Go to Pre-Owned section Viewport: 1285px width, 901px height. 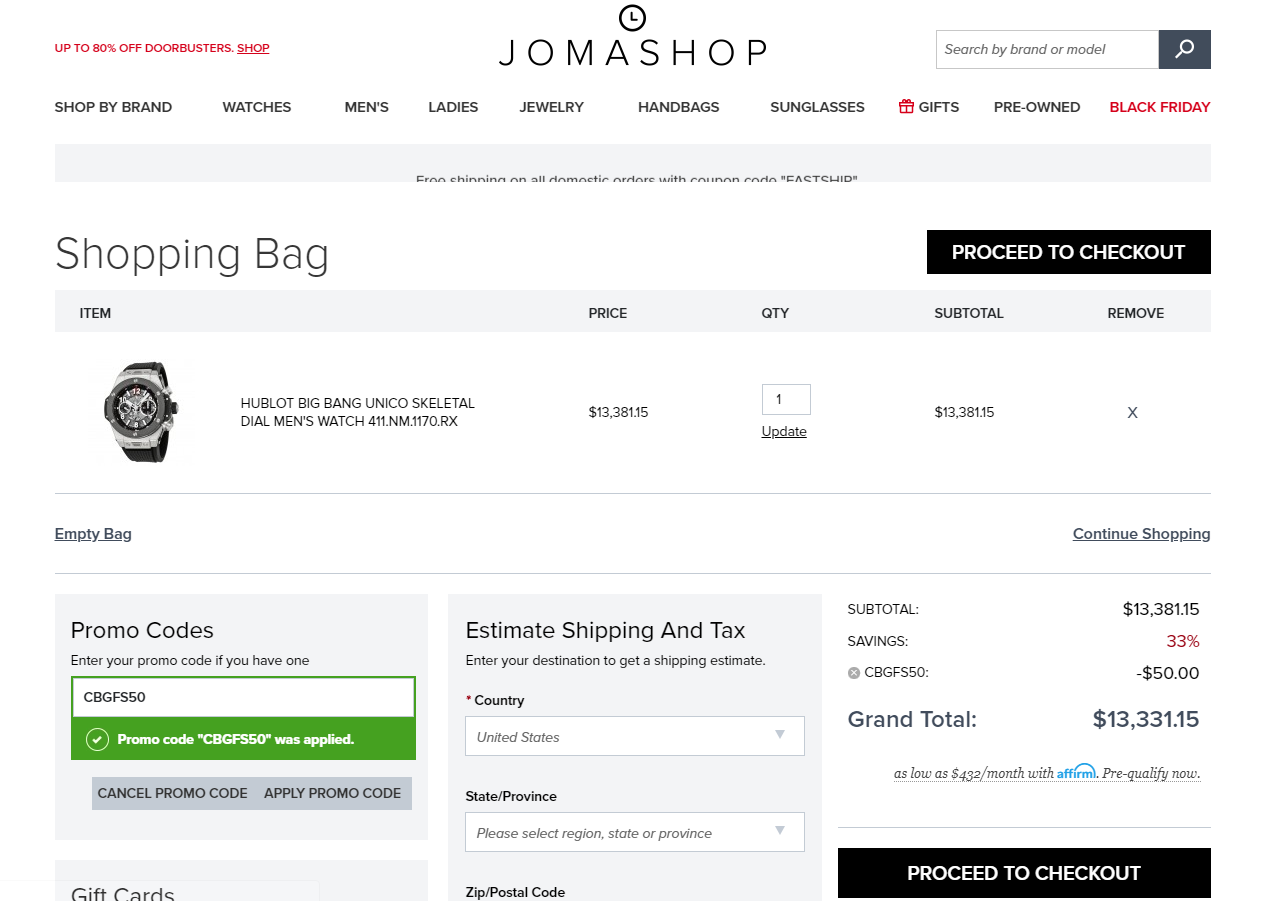point(1037,107)
